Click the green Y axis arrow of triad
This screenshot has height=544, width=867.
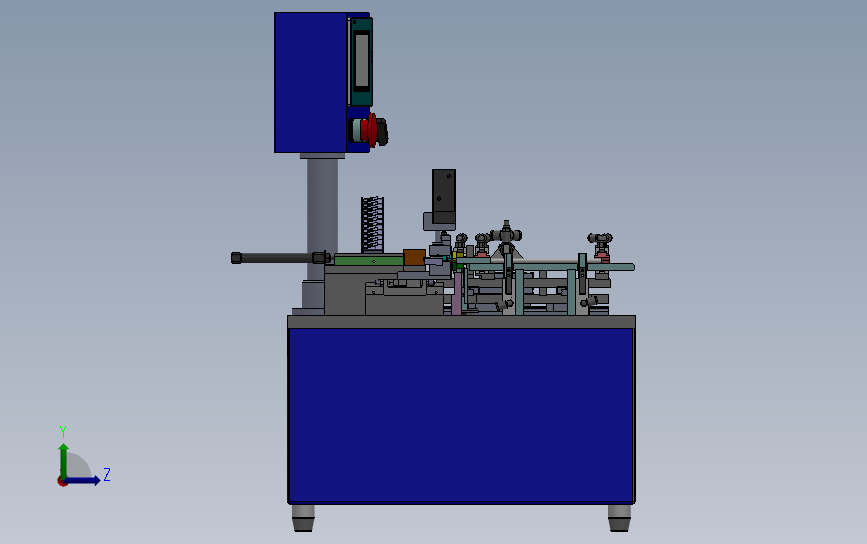click(x=63, y=460)
